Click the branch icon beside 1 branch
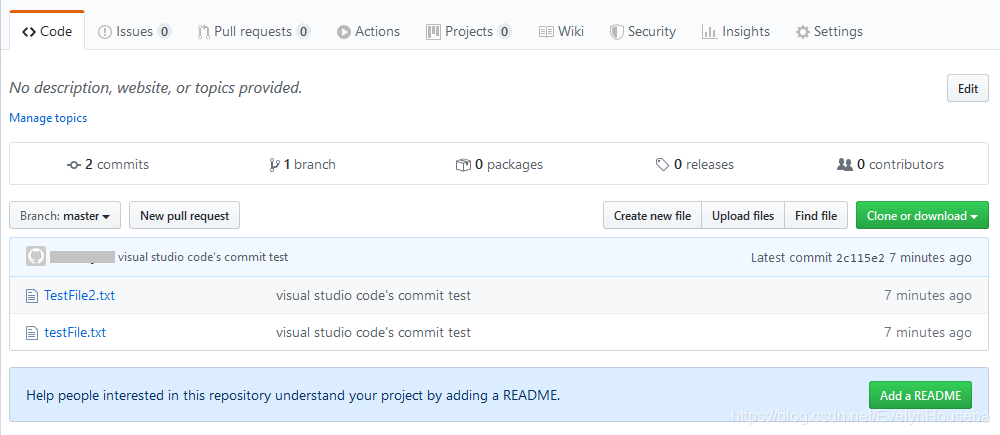This screenshot has height=435, width=1000. coord(274,164)
